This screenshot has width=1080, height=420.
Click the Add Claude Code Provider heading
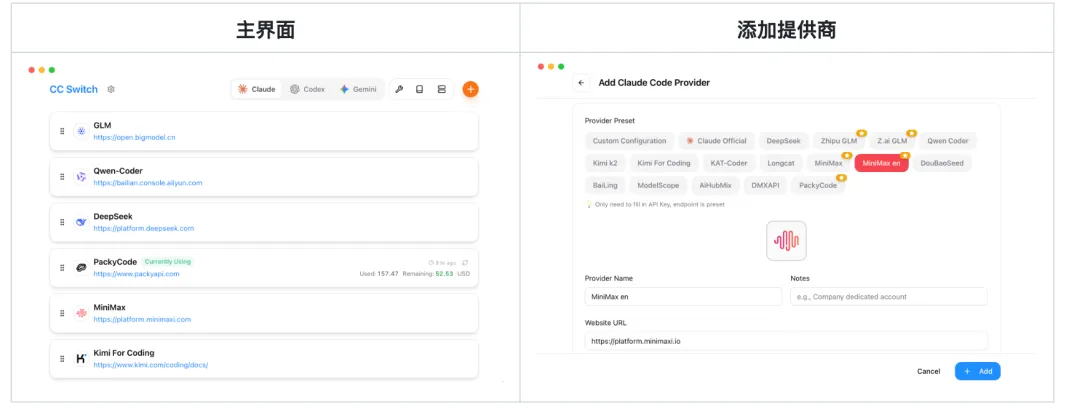click(x=654, y=83)
